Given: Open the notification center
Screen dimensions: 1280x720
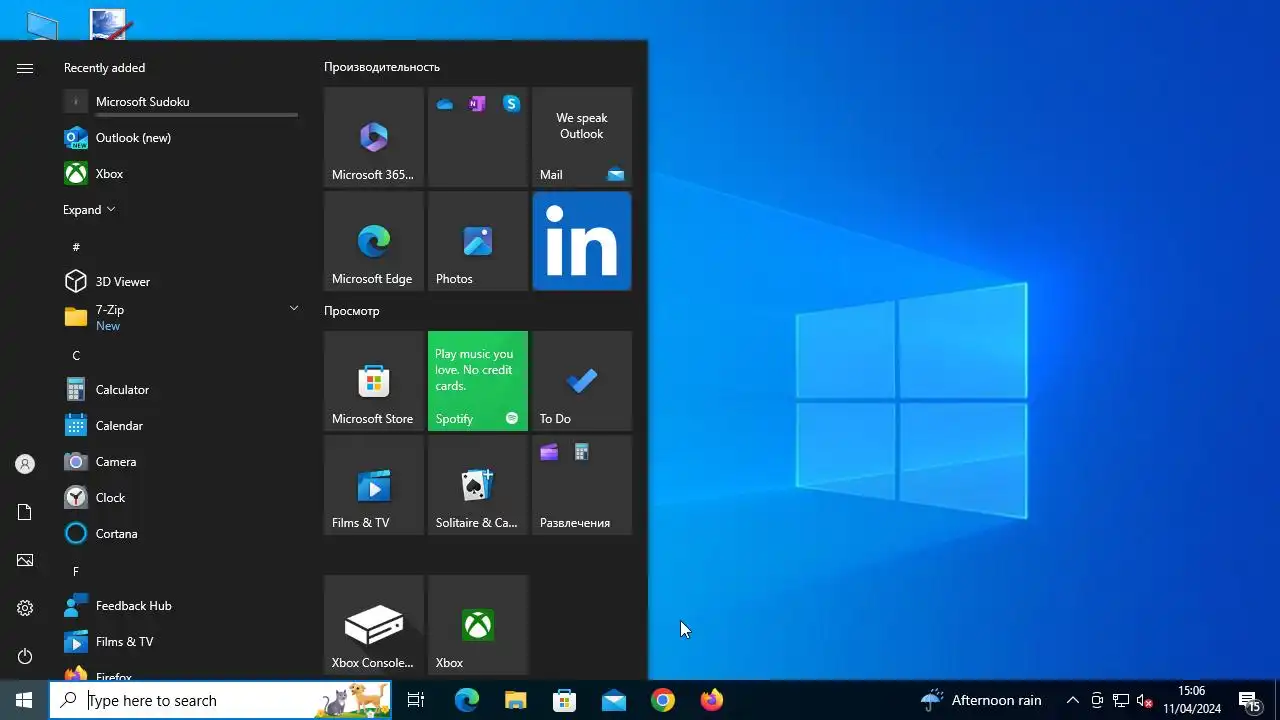Looking at the screenshot, I should tap(1250, 700).
